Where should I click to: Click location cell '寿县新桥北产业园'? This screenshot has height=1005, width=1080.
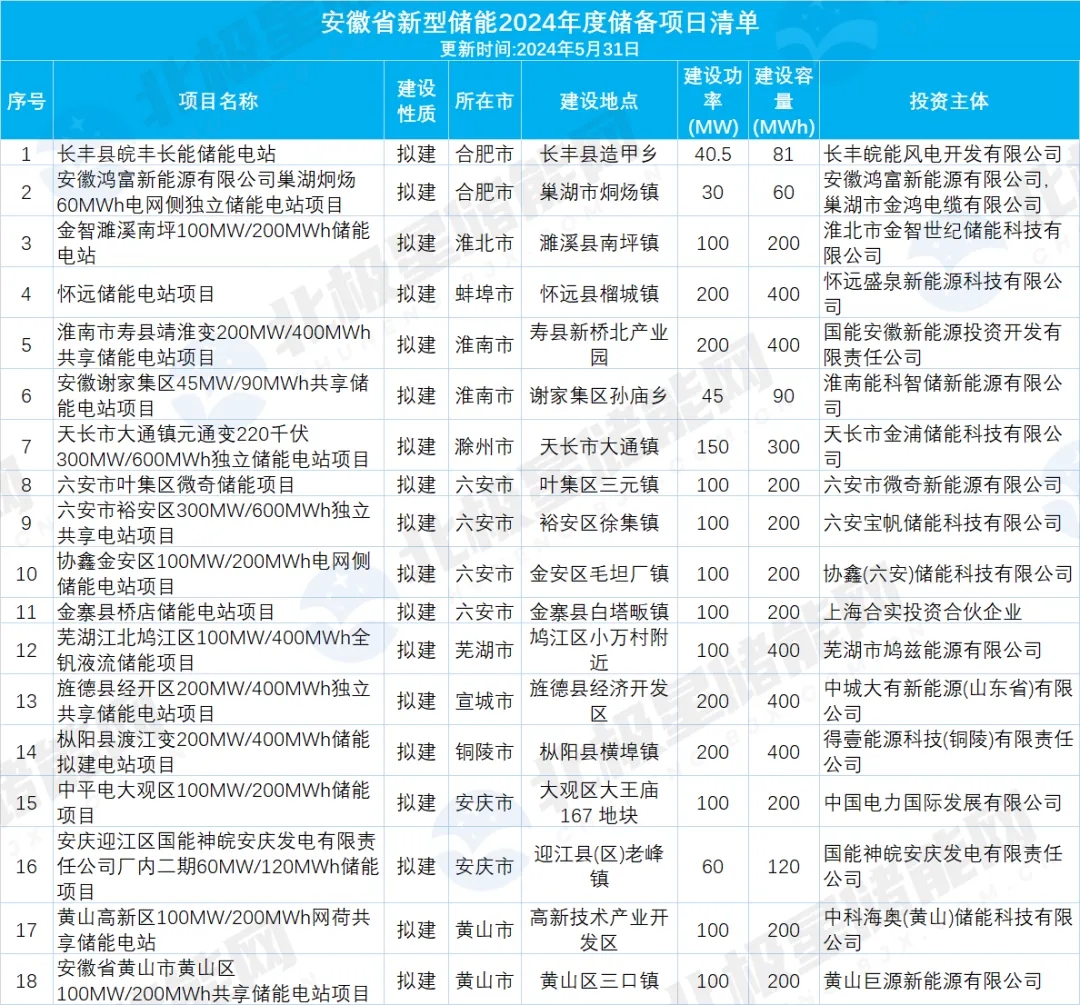(x=599, y=344)
